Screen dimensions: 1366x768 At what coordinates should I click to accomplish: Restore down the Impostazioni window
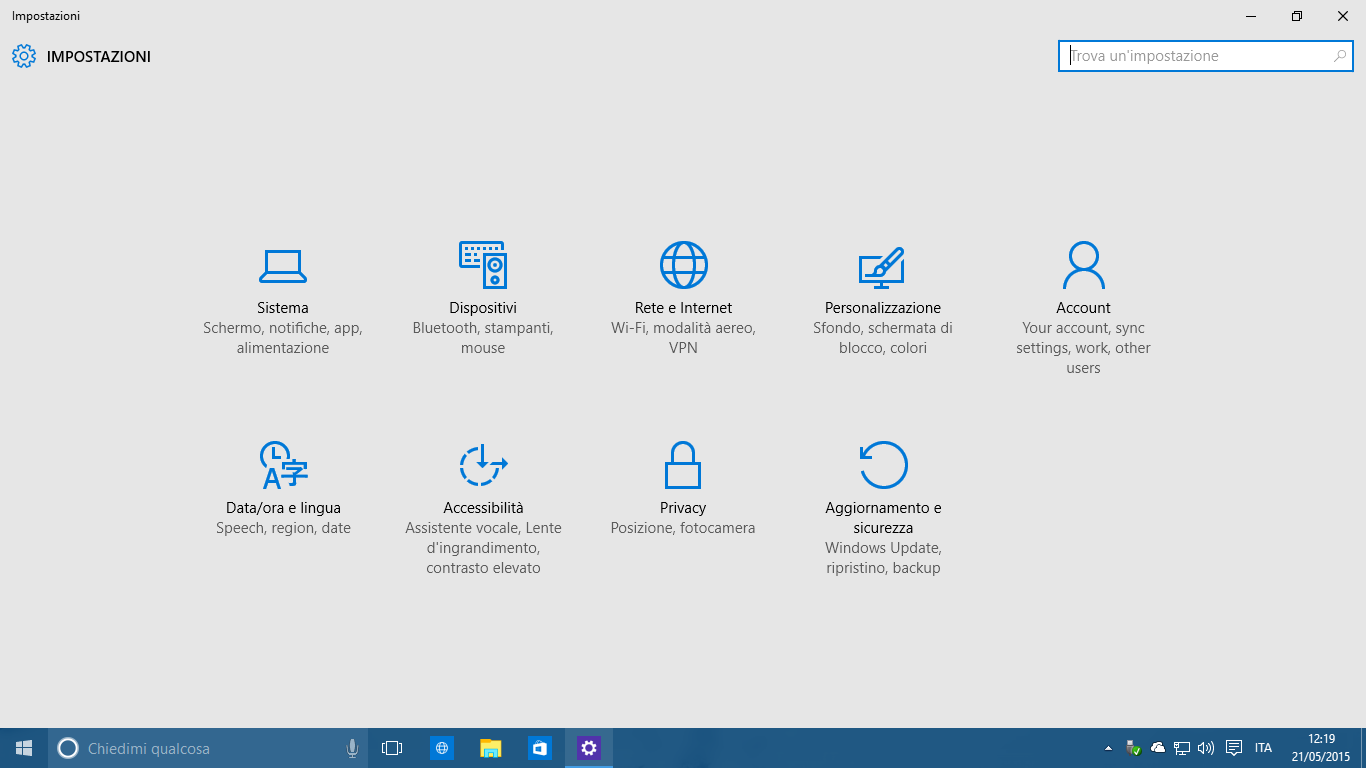[x=1297, y=16]
